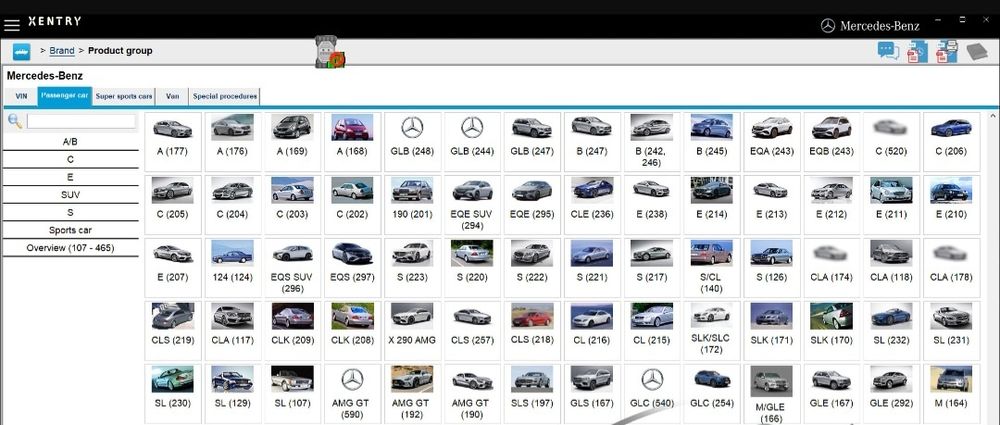
Task: Open the GLB (247) tile
Action: (532, 141)
